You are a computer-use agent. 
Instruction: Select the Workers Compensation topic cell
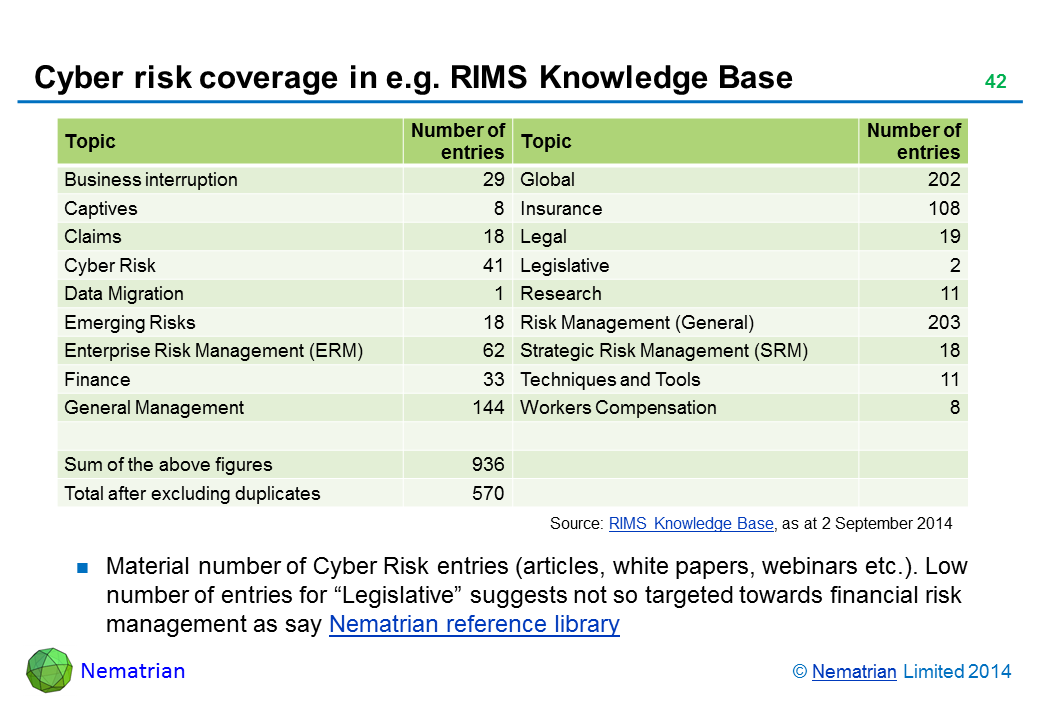point(618,408)
